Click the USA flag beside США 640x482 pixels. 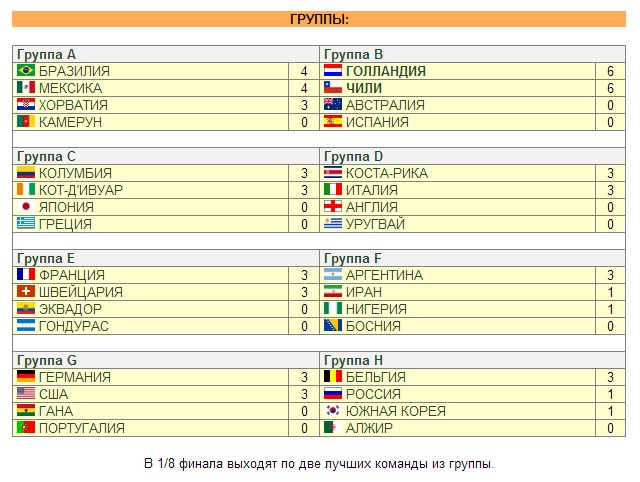(26, 394)
